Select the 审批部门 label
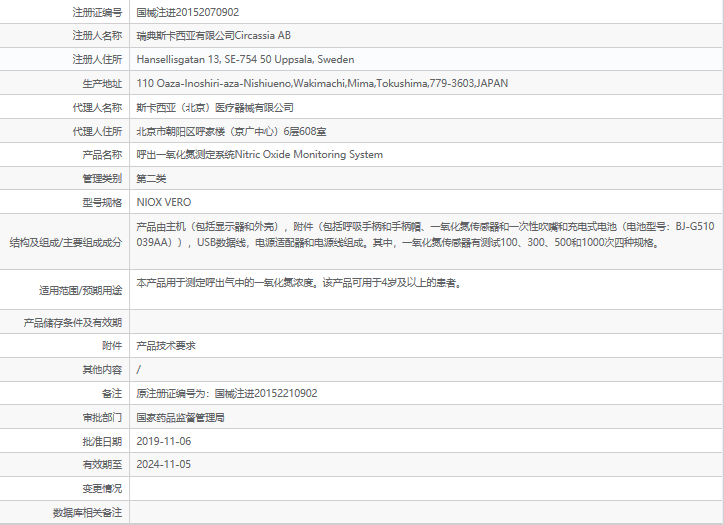 (102, 418)
